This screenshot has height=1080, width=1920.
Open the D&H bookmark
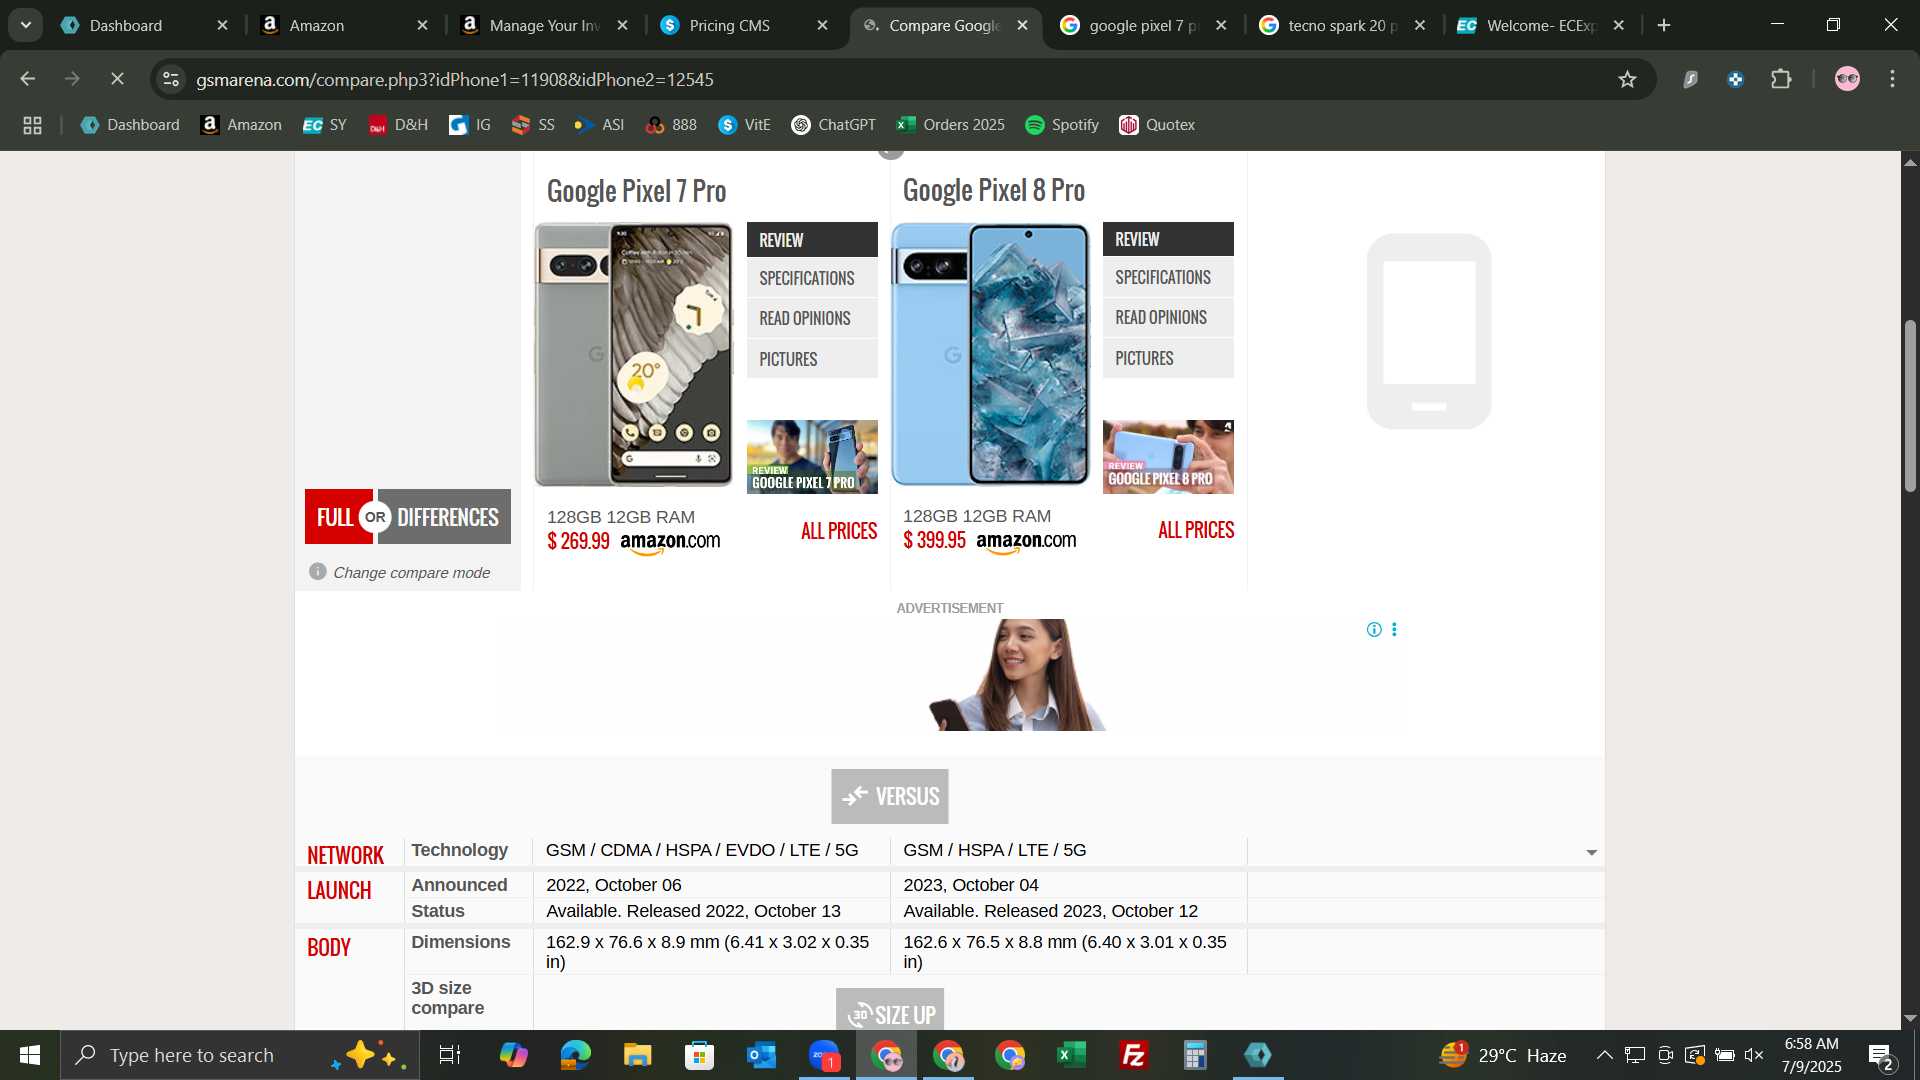pyautogui.click(x=398, y=125)
